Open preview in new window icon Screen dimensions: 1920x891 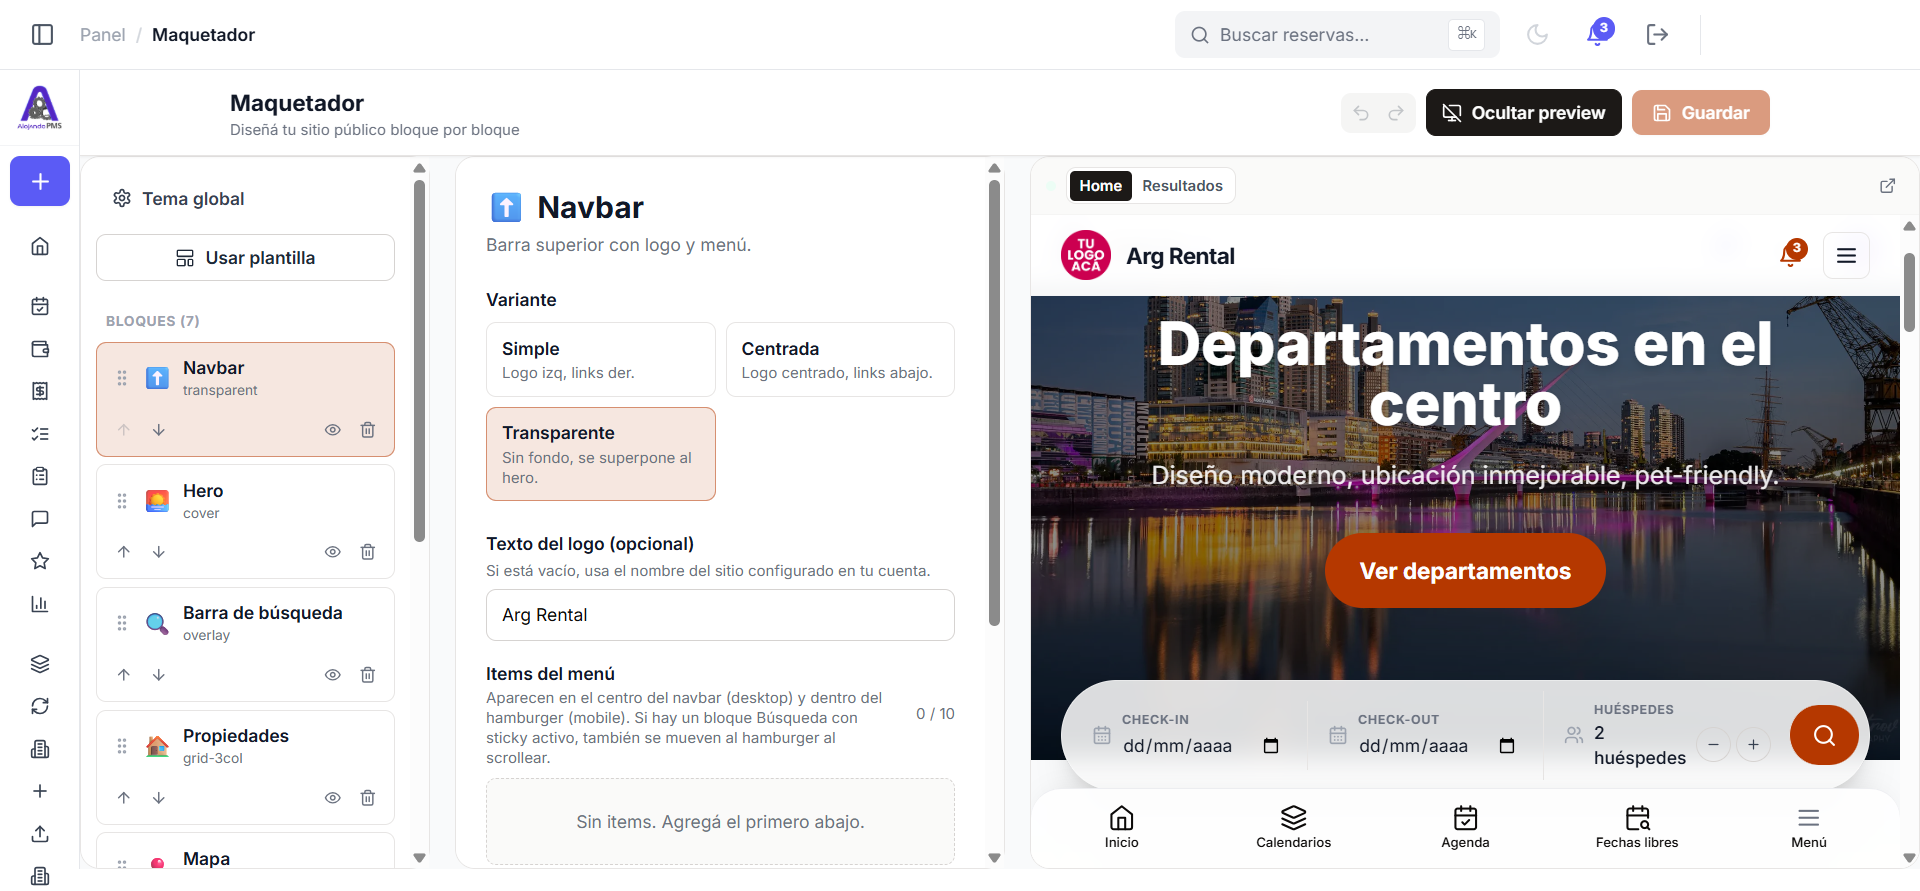(x=1887, y=186)
